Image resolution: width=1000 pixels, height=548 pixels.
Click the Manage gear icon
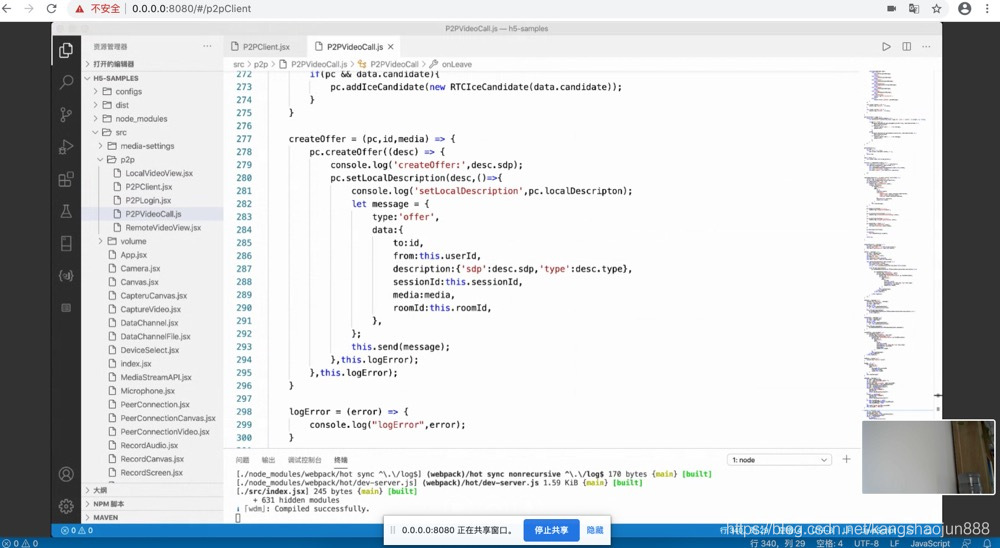[x=66, y=506]
